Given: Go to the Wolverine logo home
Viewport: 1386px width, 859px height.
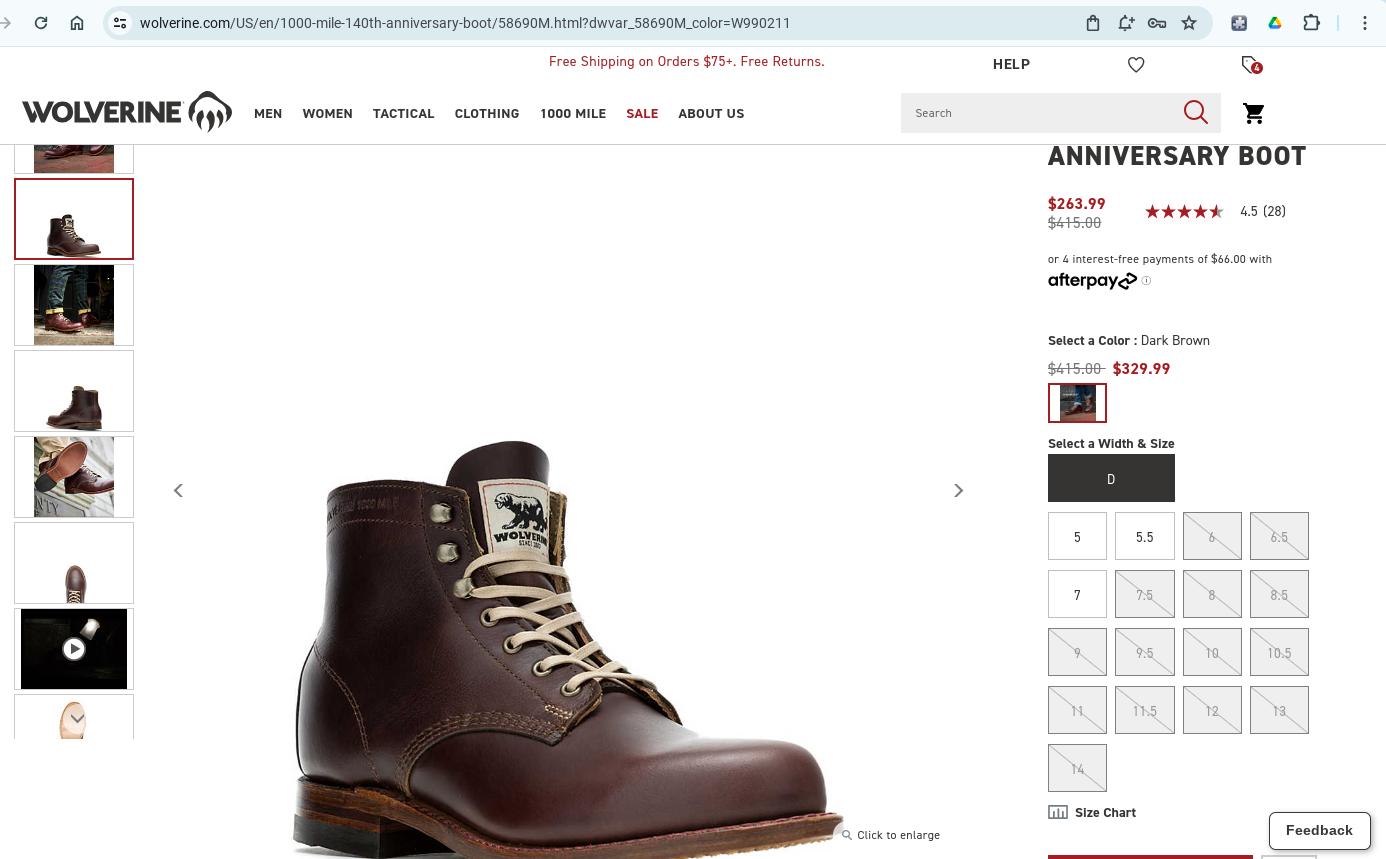Looking at the screenshot, I should click(x=127, y=112).
